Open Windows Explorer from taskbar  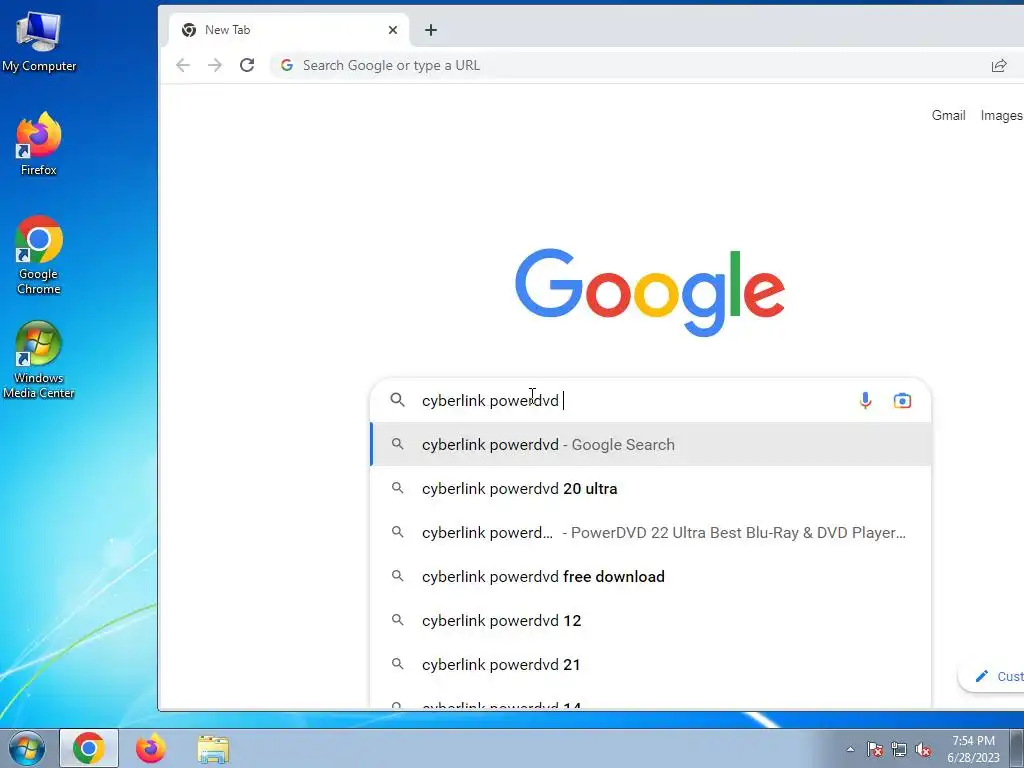[x=214, y=749]
